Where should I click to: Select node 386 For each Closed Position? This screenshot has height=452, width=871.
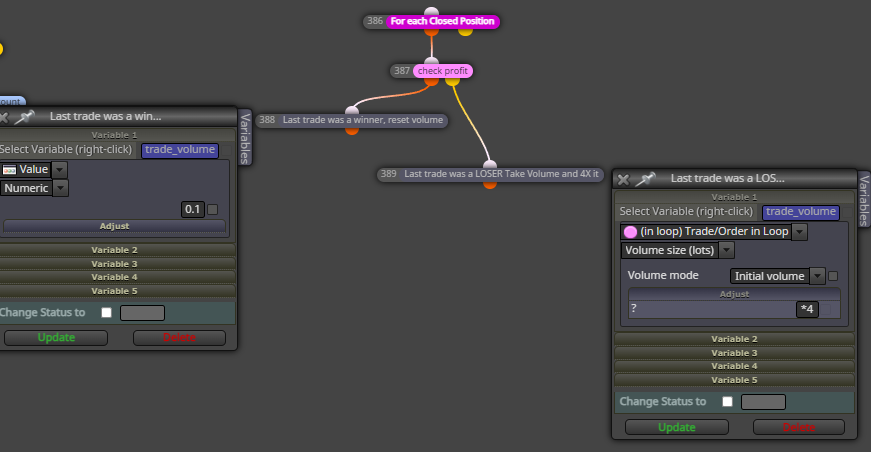point(432,21)
